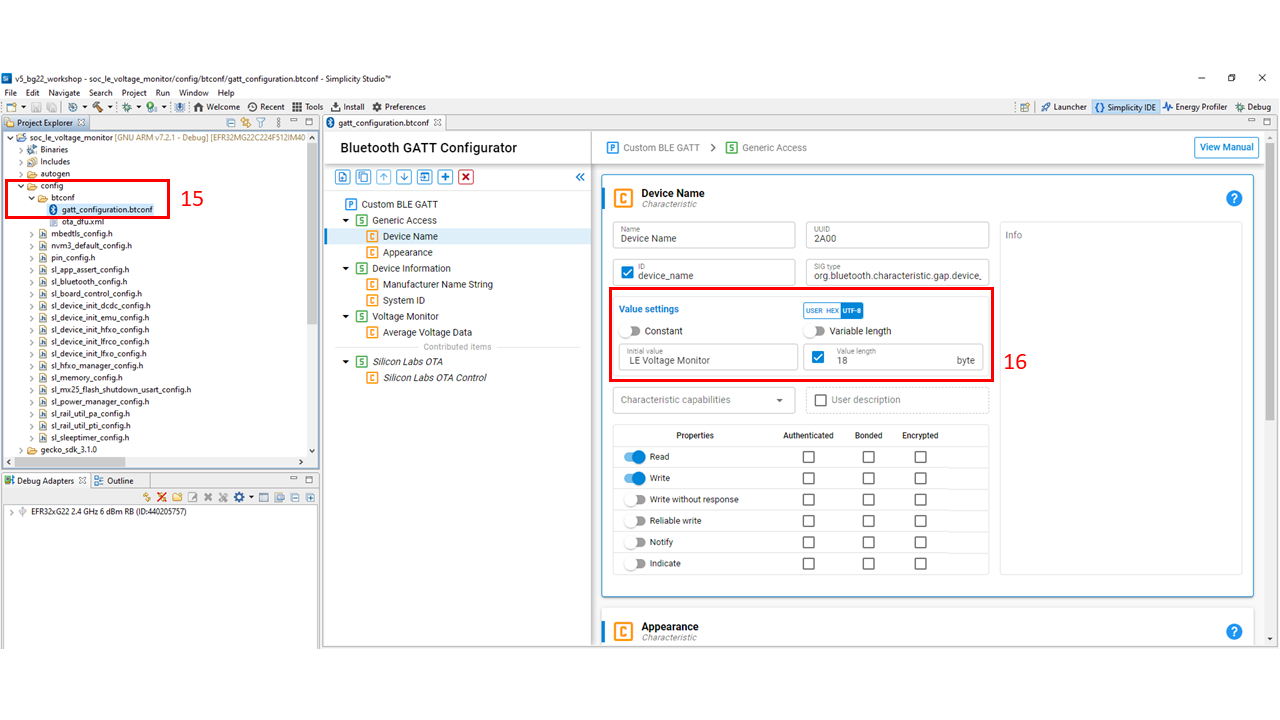Viewport: 1280px width, 720px height.
Task: Click the UUID 2A00 input field
Action: [896, 235]
